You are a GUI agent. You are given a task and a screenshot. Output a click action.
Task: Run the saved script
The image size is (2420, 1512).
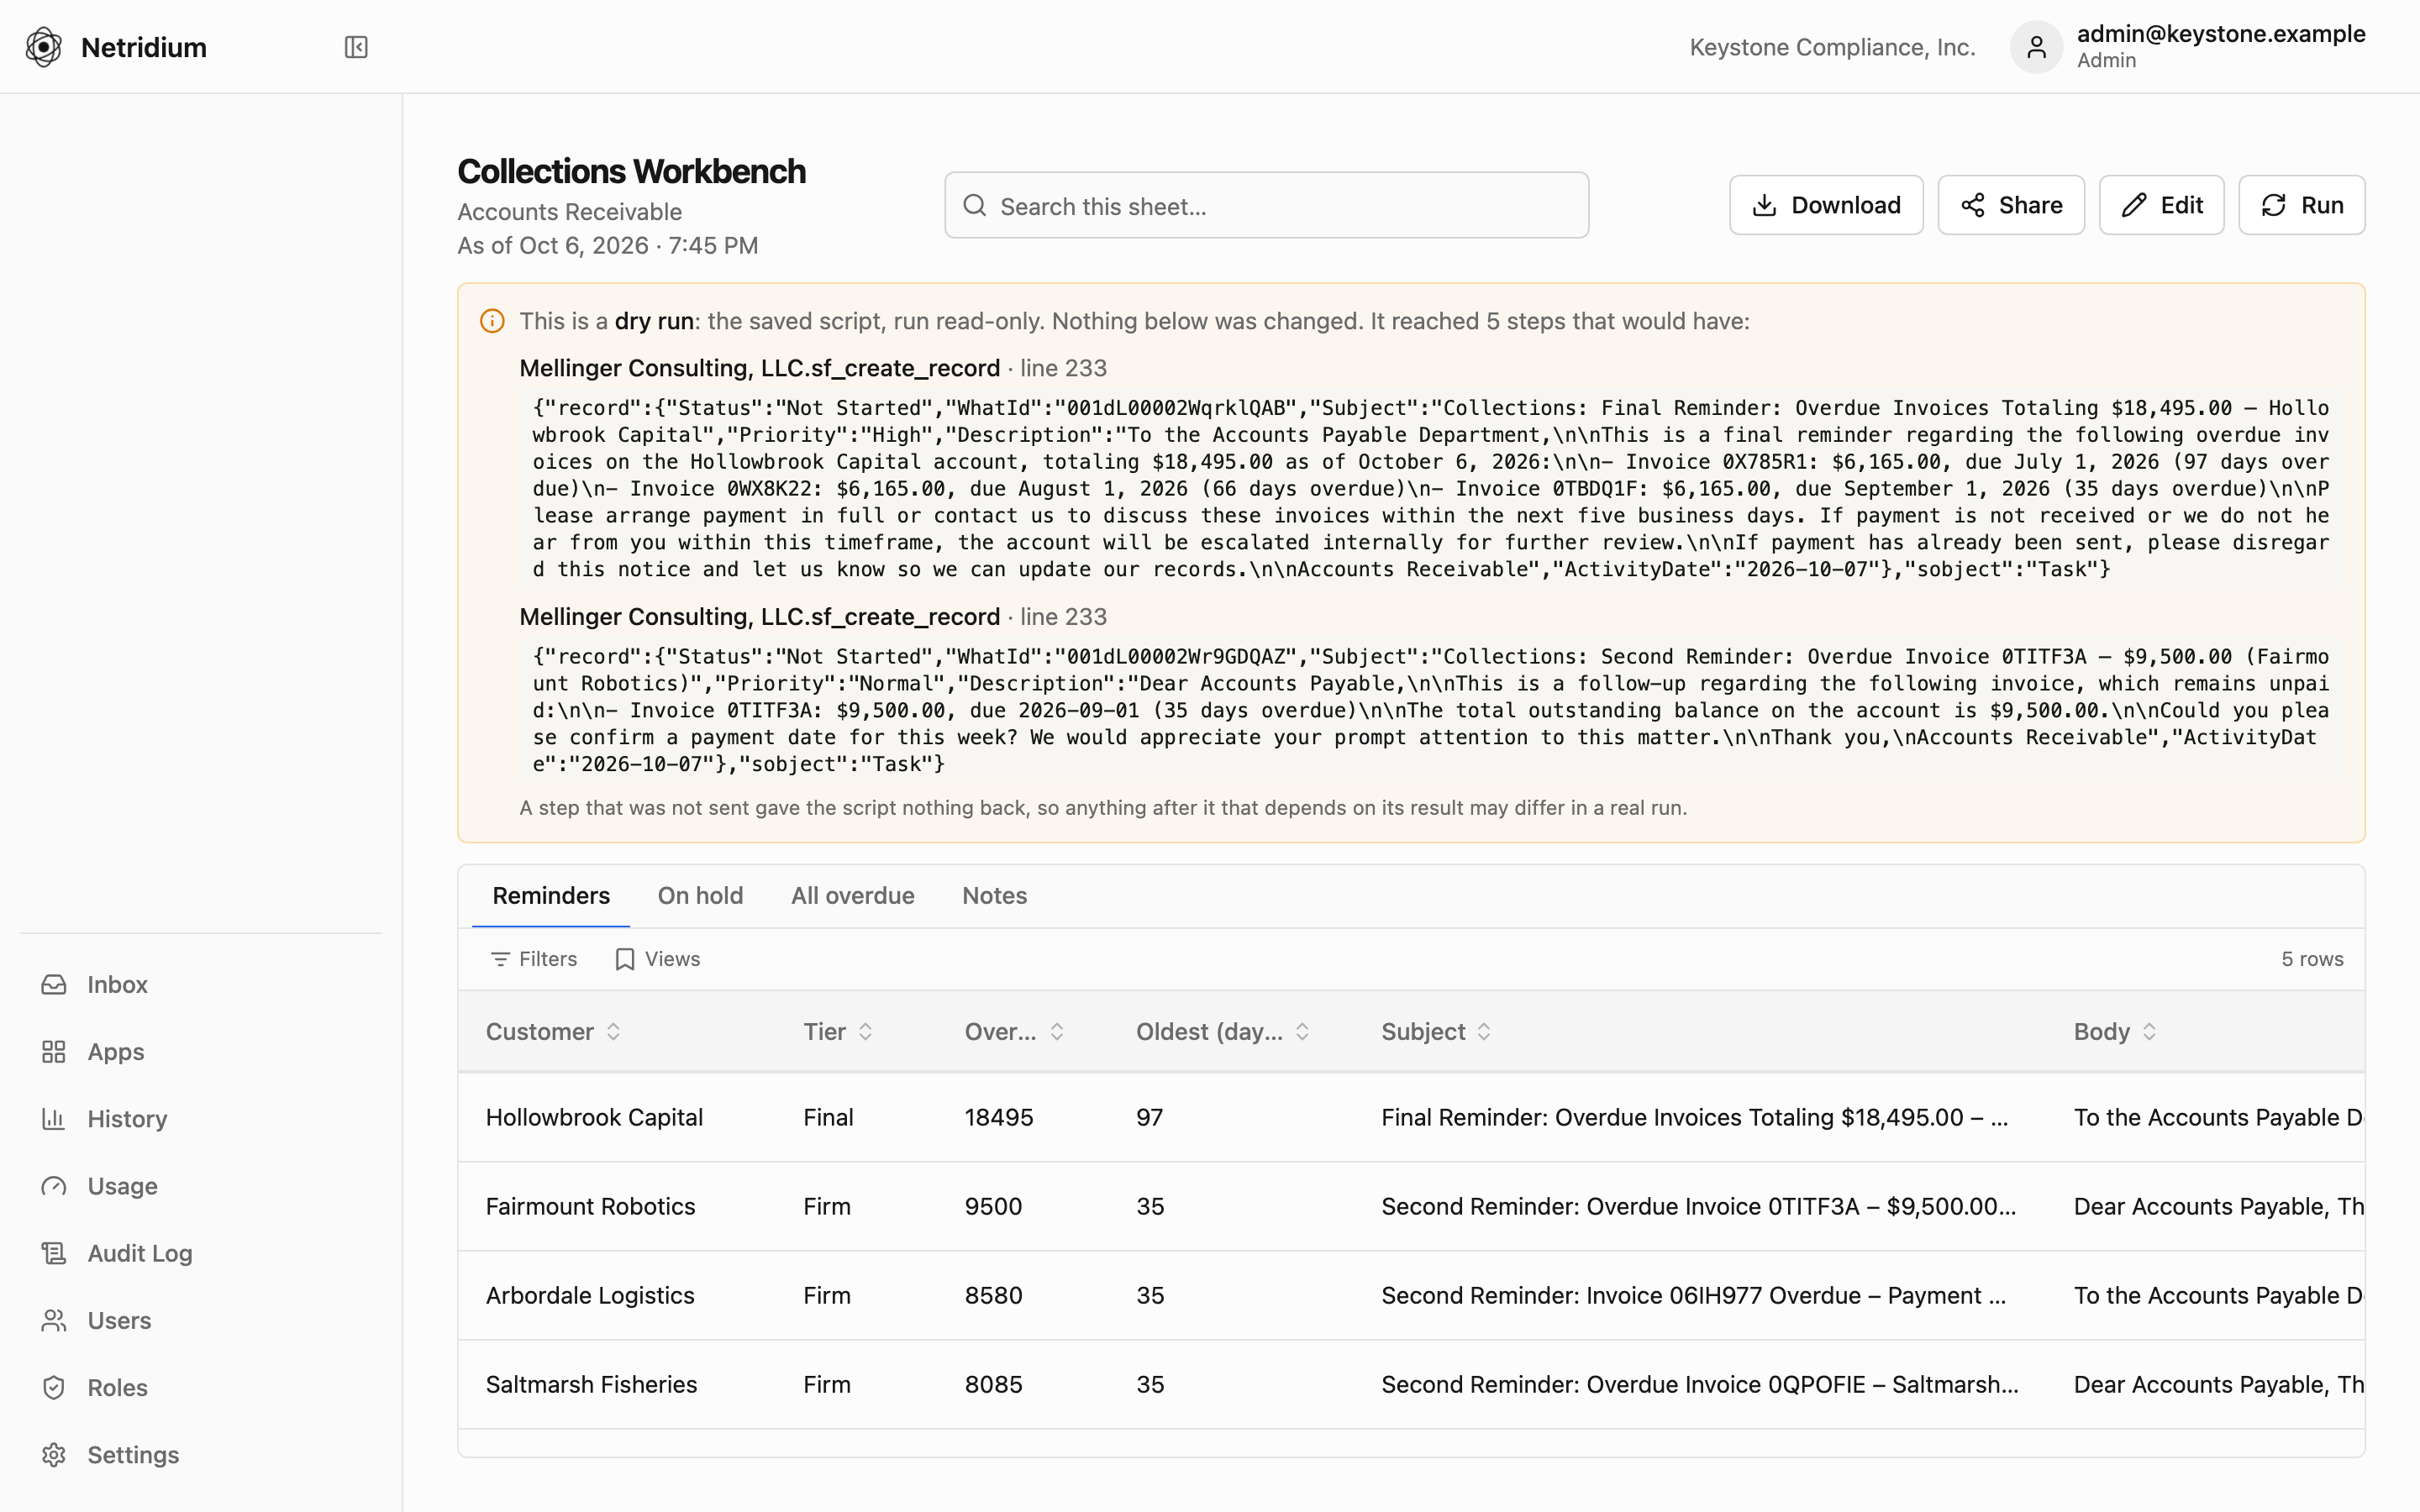(2301, 205)
